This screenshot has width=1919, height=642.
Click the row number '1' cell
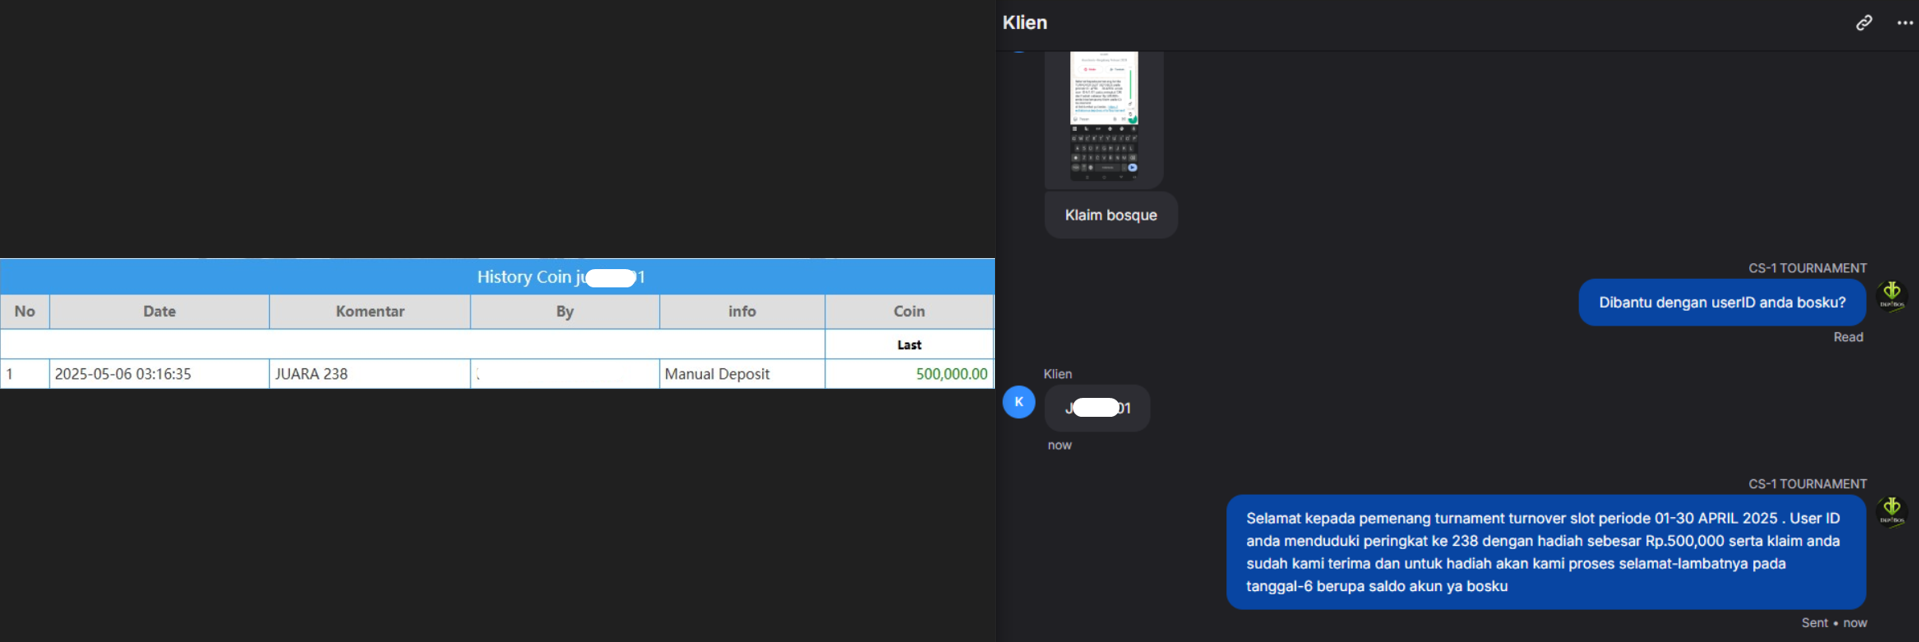click(x=25, y=374)
